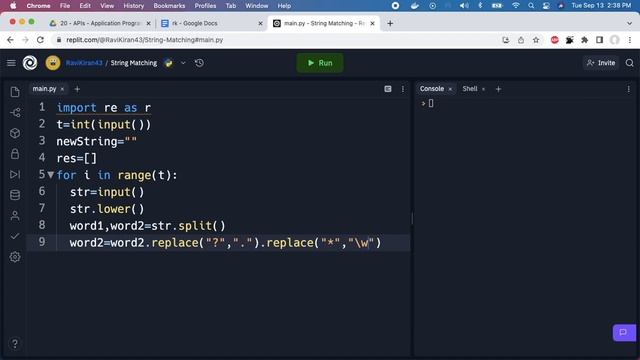Click line number 9 in the gutter
This screenshot has height=360, width=640.
pos(42,242)
